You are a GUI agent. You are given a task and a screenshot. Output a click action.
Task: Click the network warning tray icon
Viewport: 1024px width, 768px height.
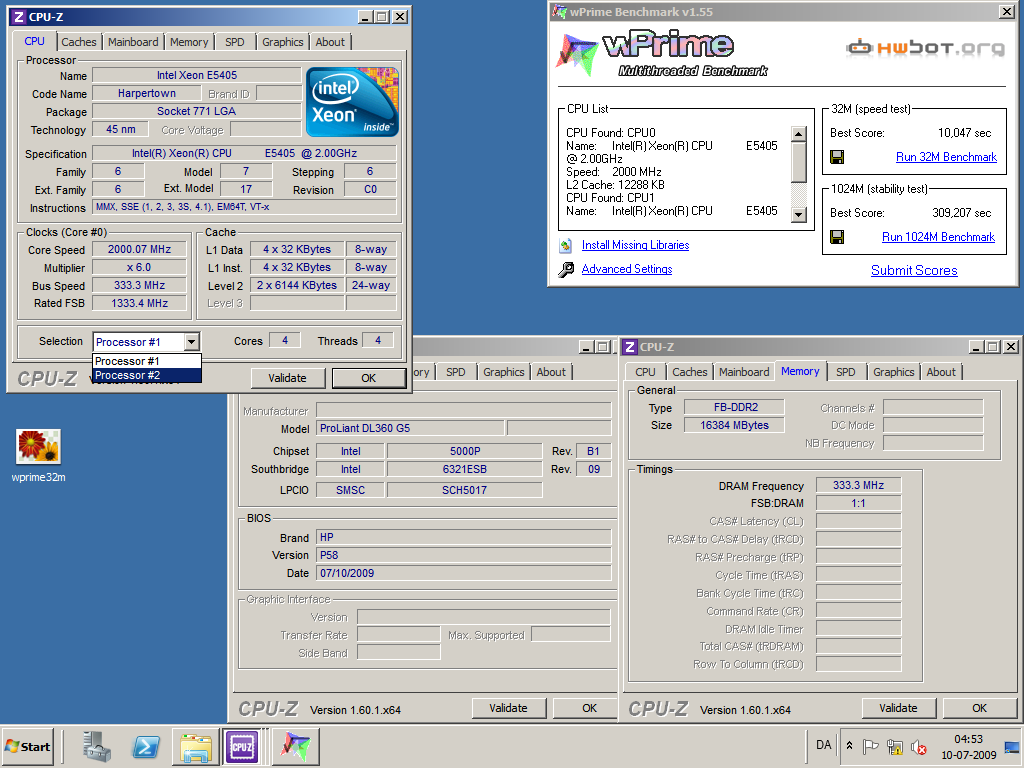pyautogui.click(x=895, y=746)
